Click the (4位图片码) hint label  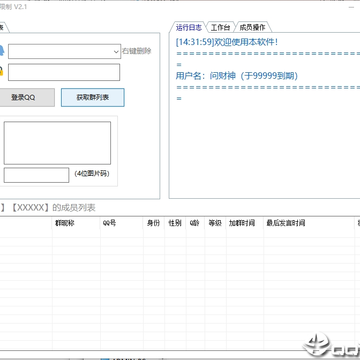pos(92,174)
